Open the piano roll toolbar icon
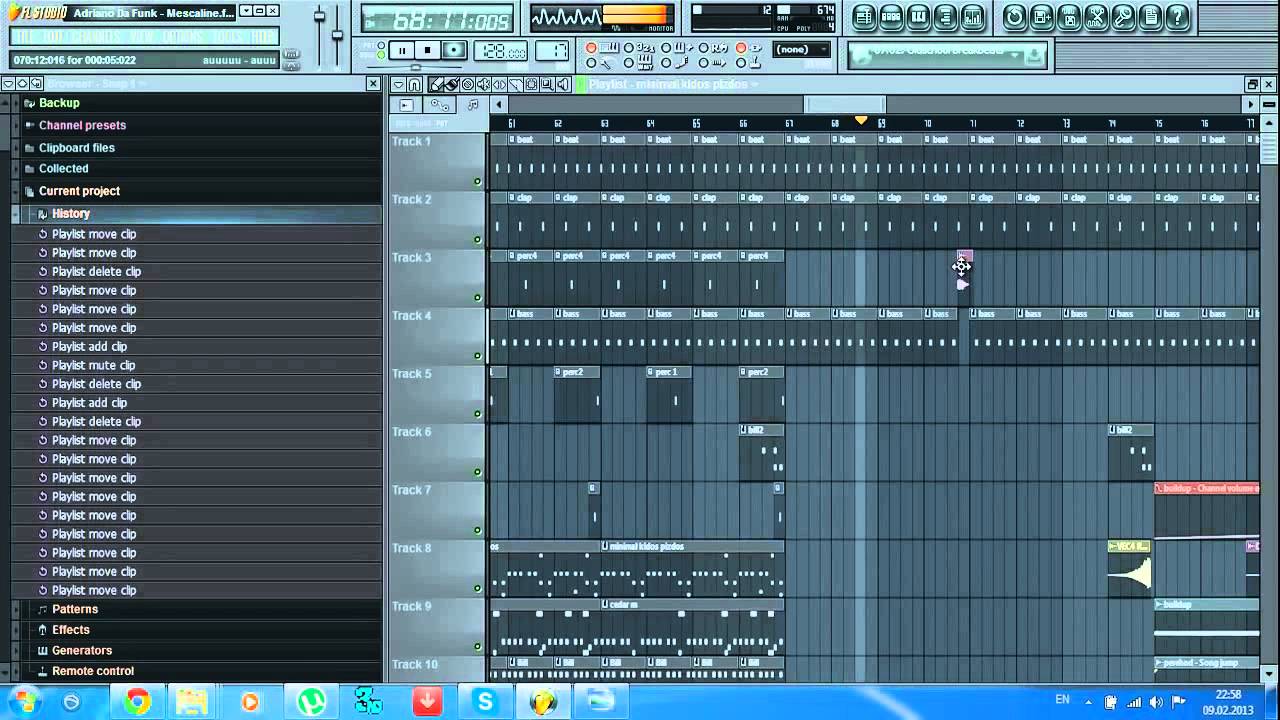 [918, 17]
